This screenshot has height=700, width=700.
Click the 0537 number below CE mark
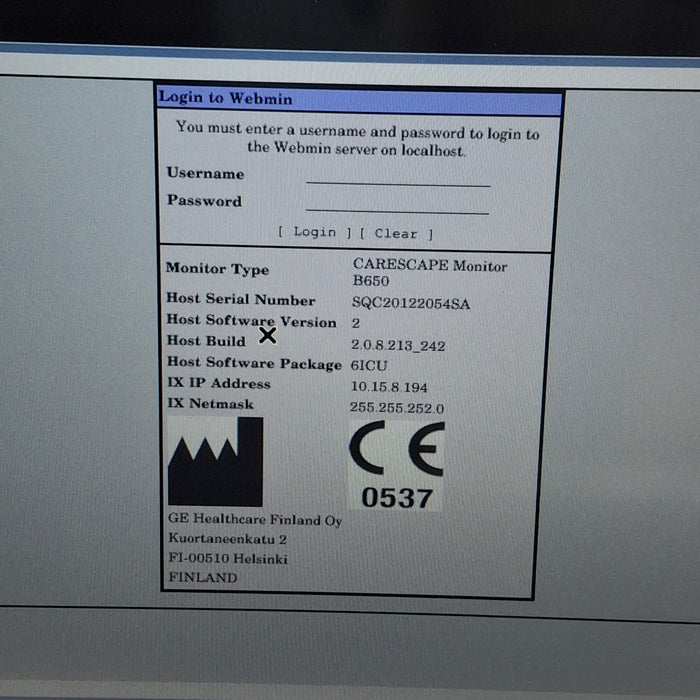[396, 497]
